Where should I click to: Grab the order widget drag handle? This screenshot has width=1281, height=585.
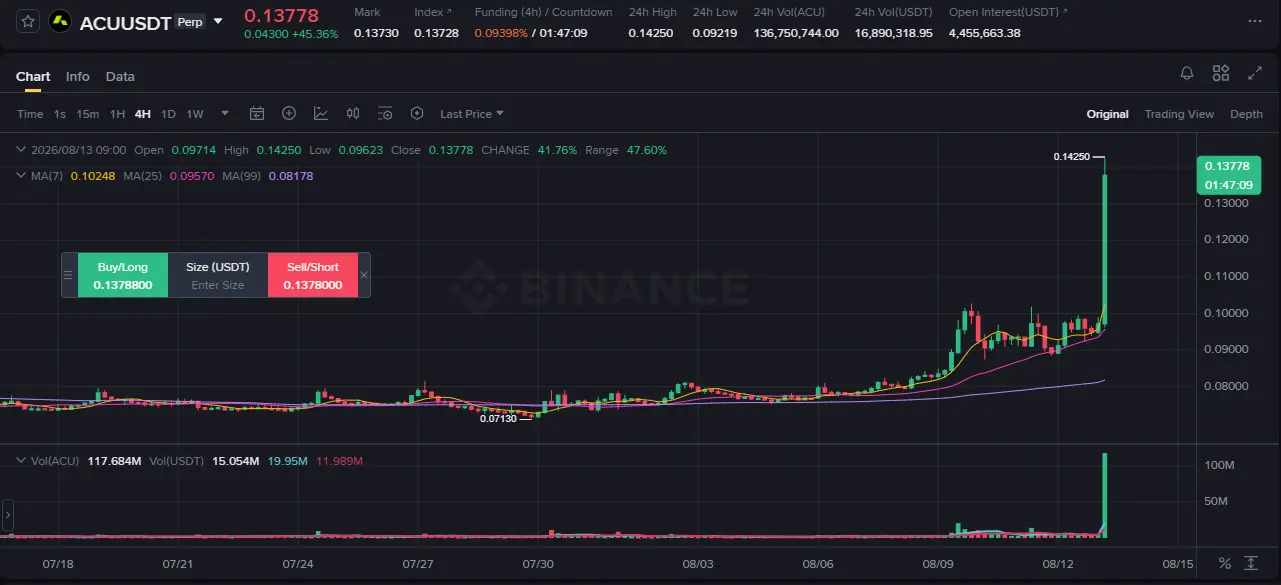click(x=69, y=275)
